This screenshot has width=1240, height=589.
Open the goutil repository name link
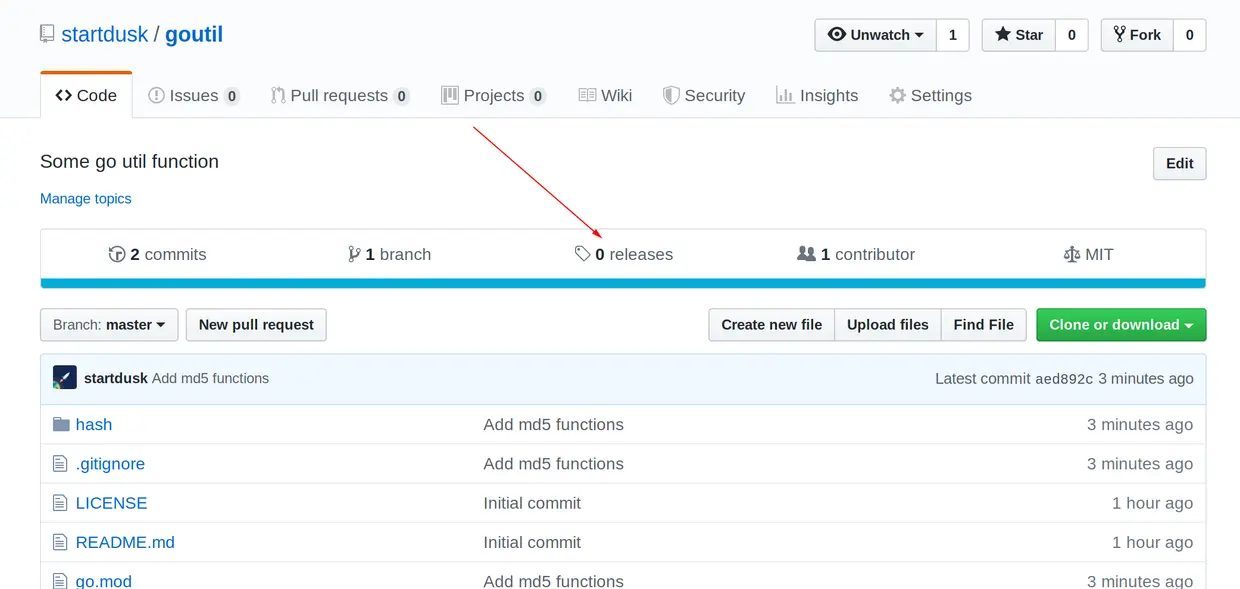pos(194,35)
